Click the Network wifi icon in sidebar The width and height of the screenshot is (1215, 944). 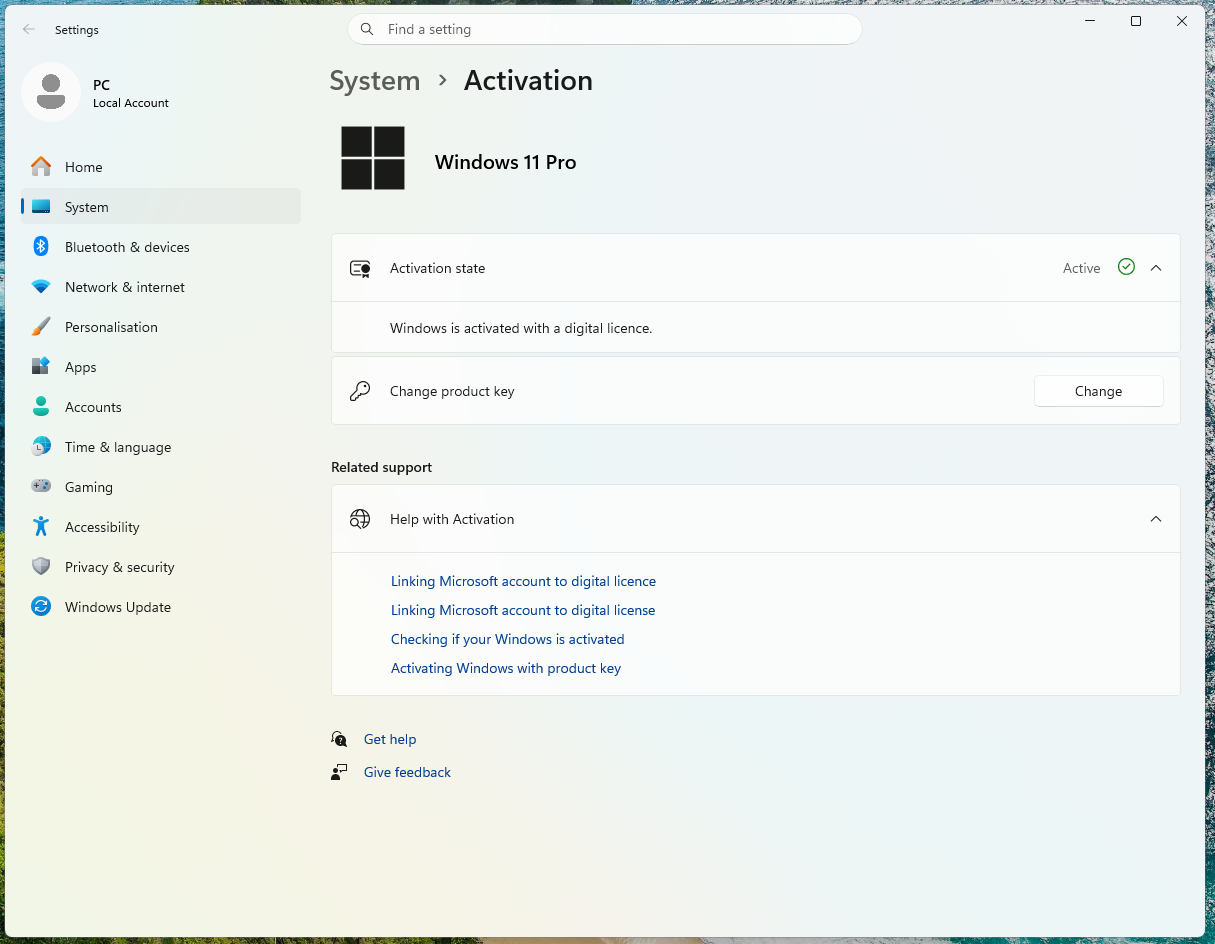click(x=41, y=287)
